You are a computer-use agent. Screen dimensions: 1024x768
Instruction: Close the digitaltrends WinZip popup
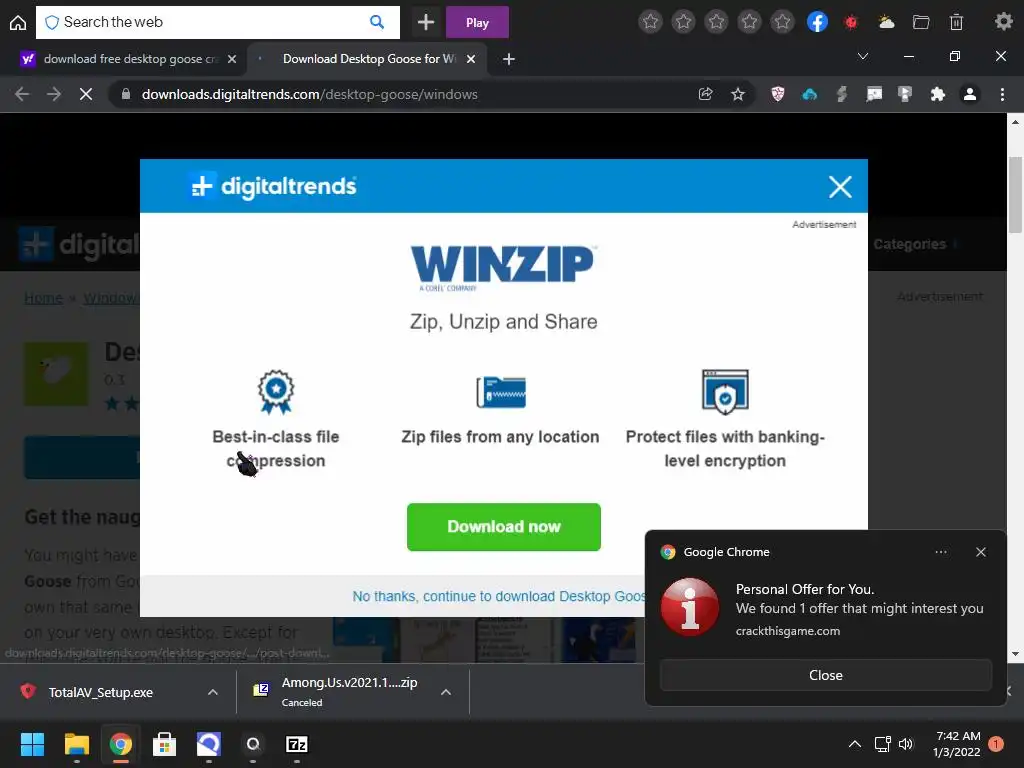tap(840, 187)
